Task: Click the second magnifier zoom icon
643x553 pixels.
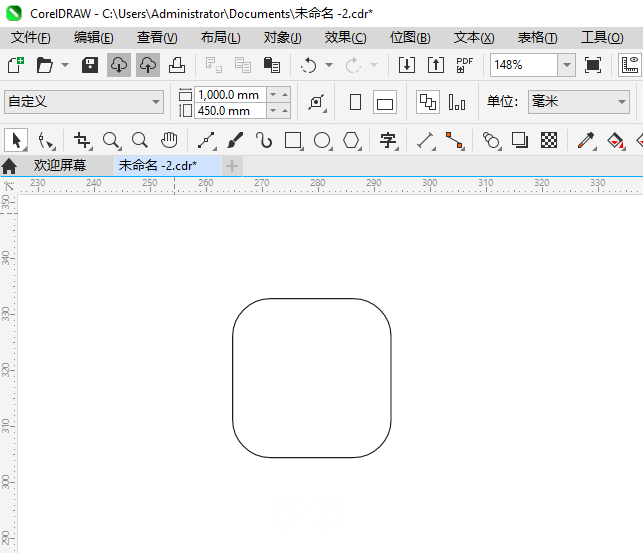Action: click(x=140, y=140)
